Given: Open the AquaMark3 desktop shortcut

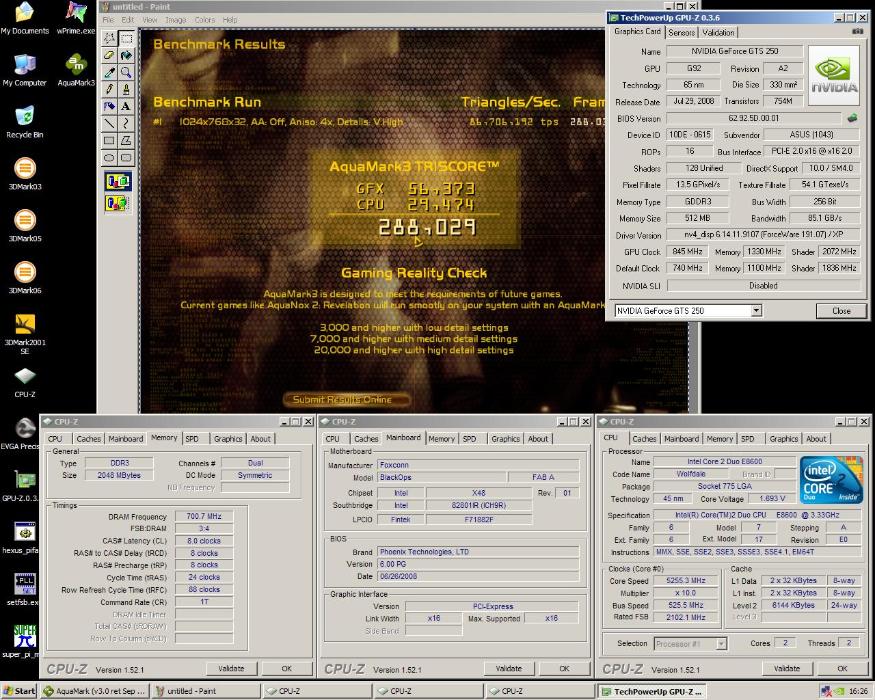Looking at the screenshot, I should click(76, 70).
